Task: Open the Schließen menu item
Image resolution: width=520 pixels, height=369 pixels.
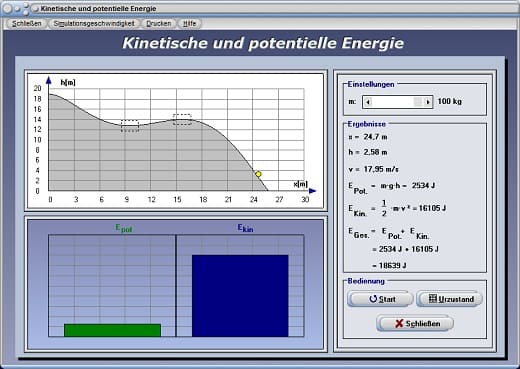Action: point(27,23)
